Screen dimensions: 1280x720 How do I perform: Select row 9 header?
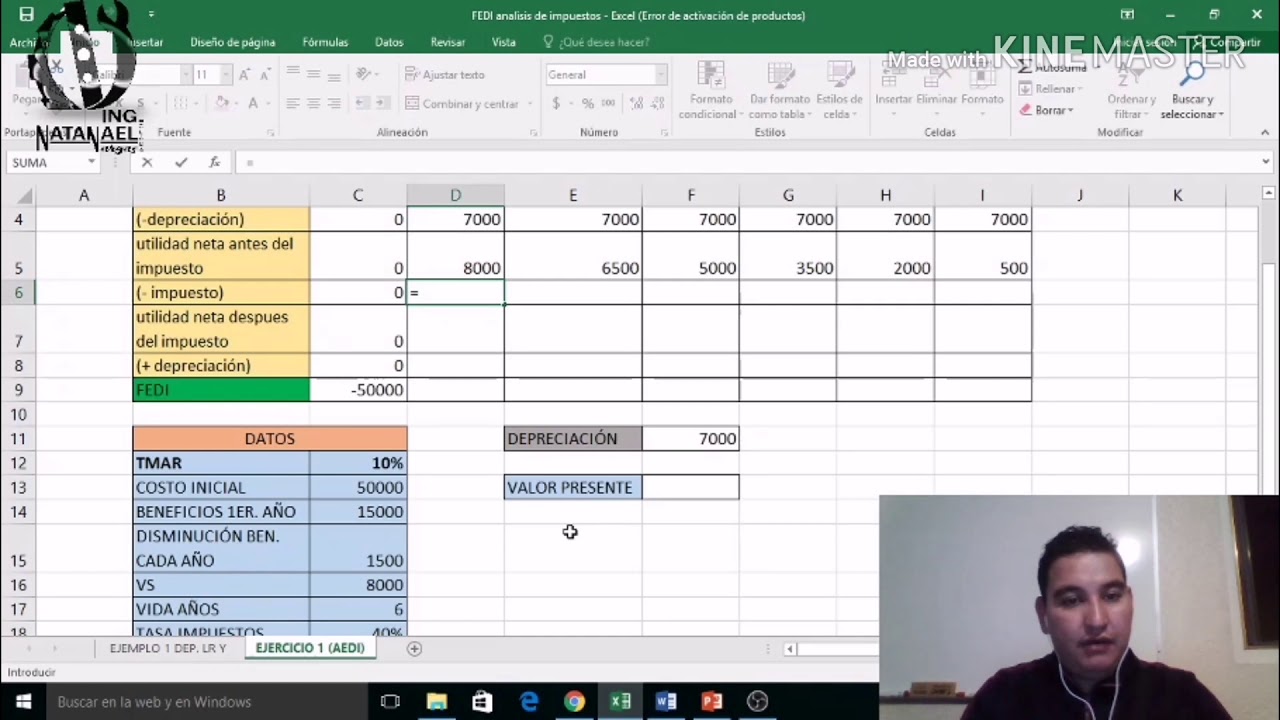tap(18, 390)
